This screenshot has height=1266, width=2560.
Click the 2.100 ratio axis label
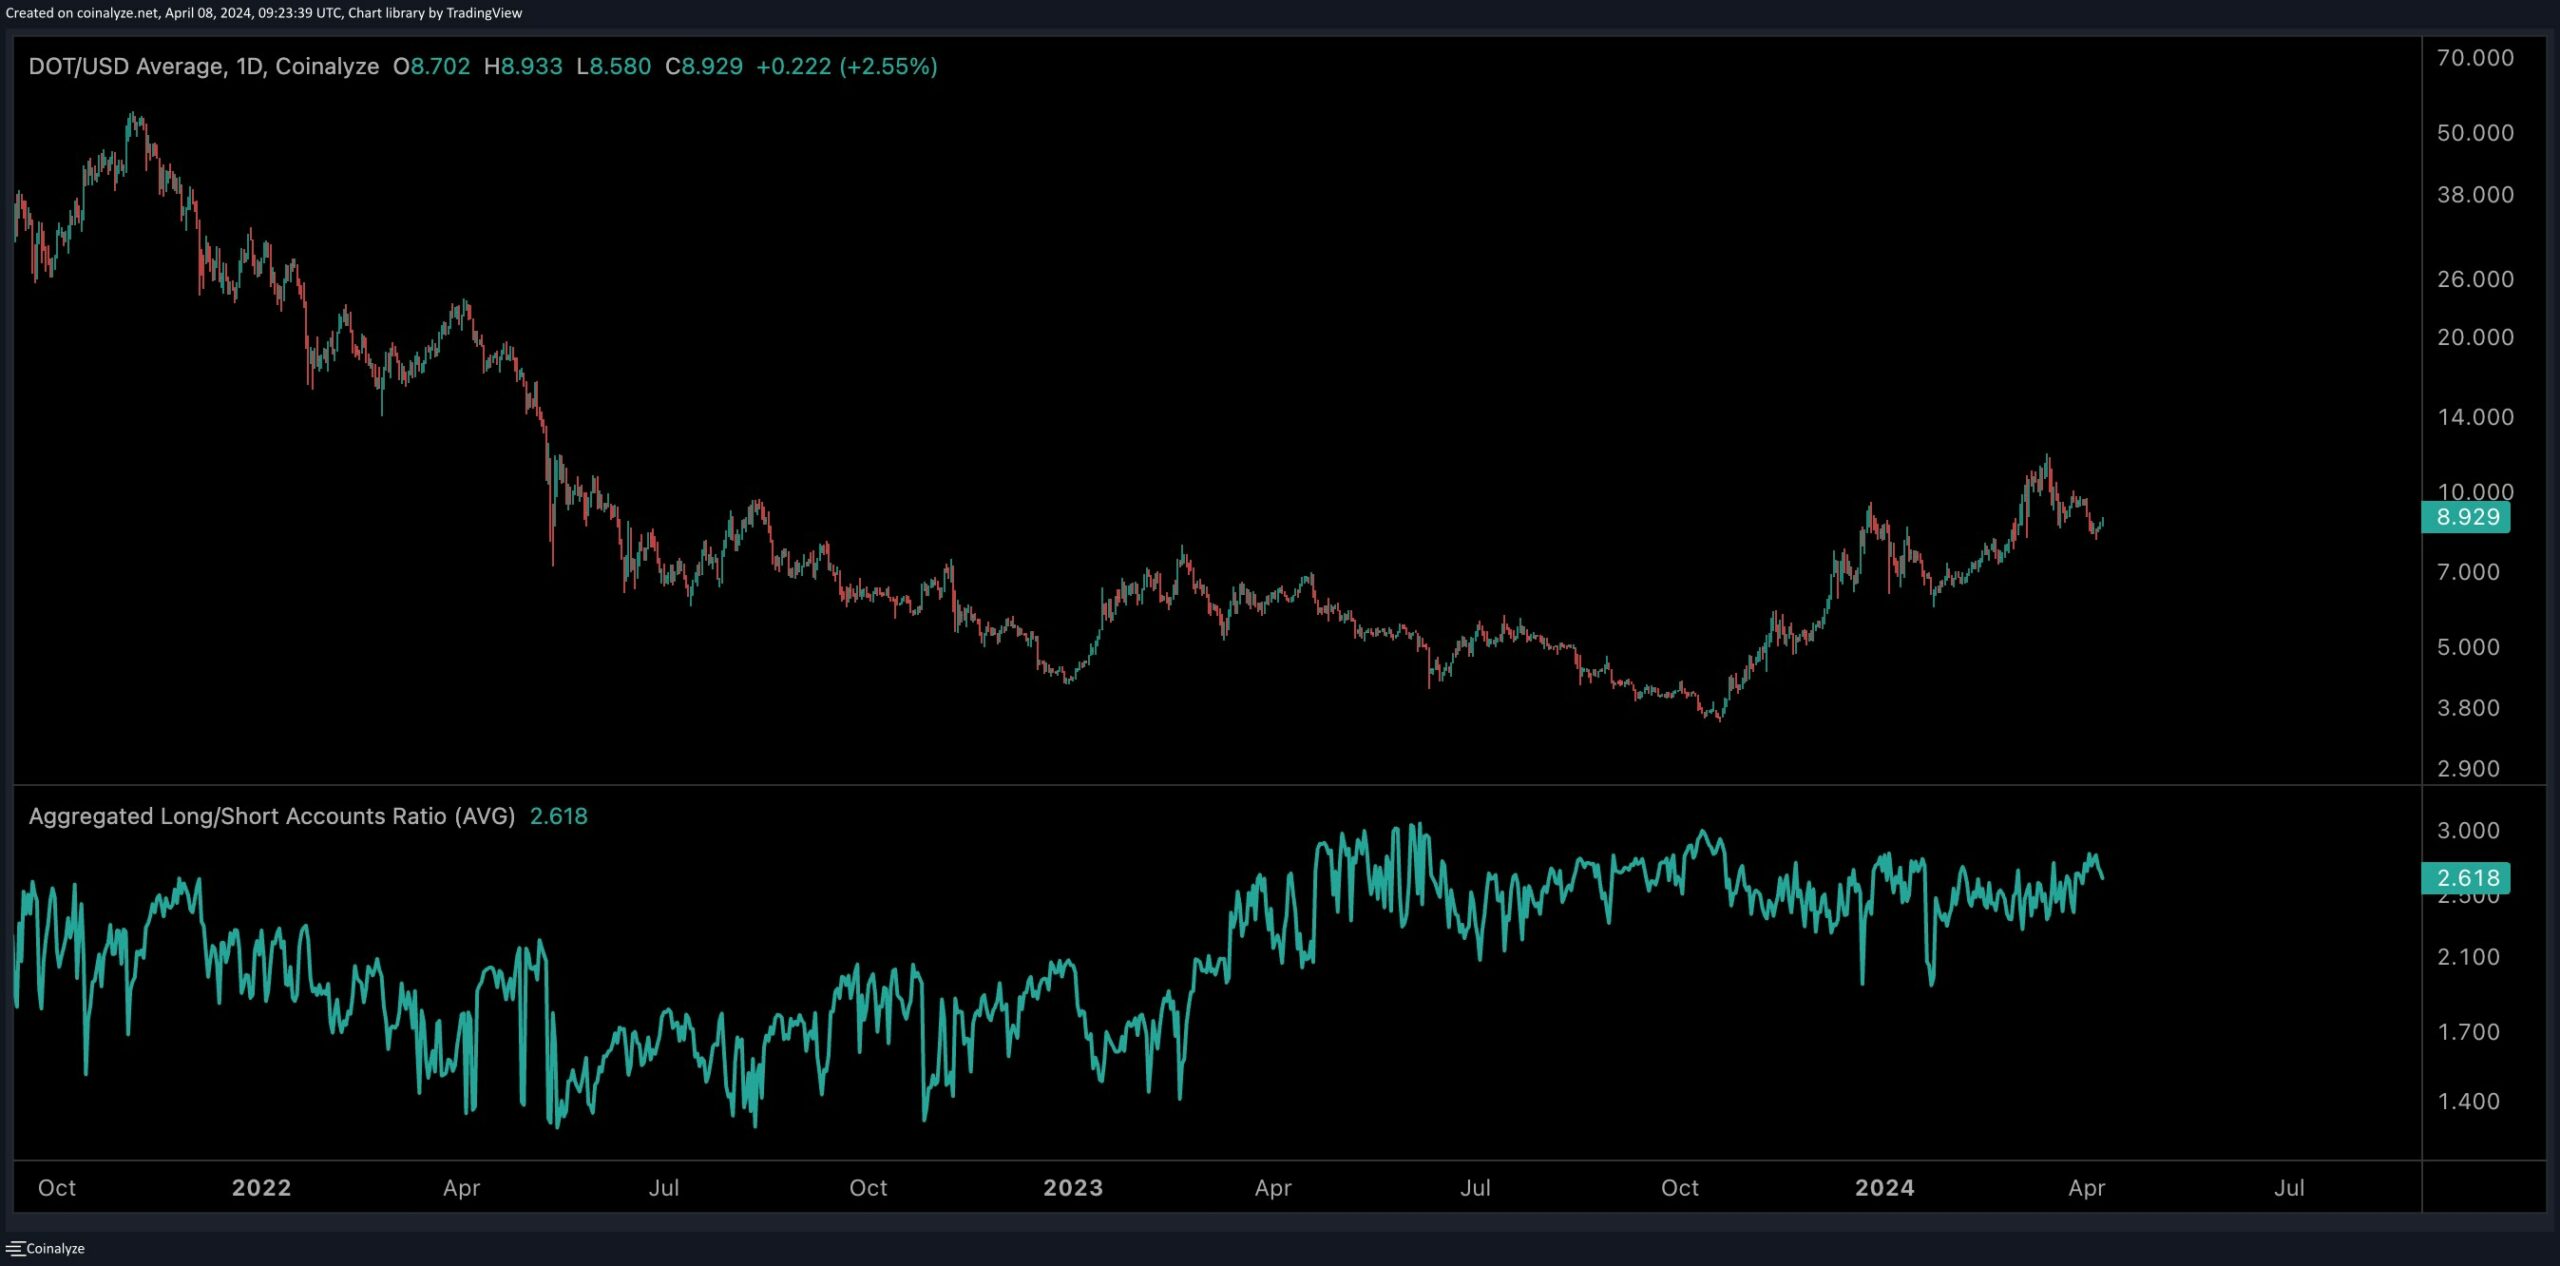coord(2468,957)
